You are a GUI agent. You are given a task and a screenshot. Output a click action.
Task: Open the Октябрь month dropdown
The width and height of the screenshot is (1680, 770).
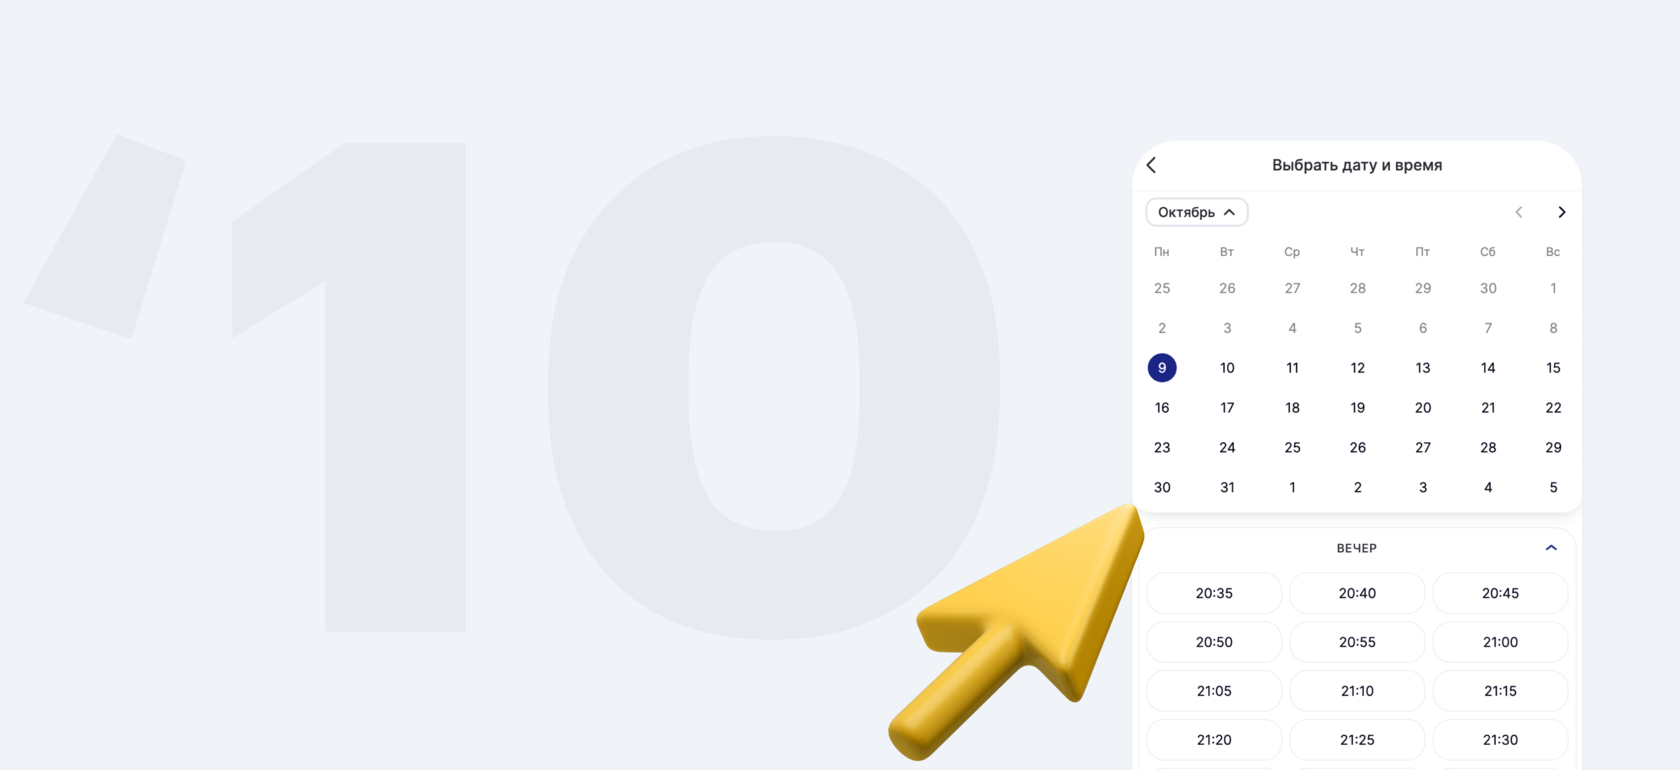point(1196,212)
